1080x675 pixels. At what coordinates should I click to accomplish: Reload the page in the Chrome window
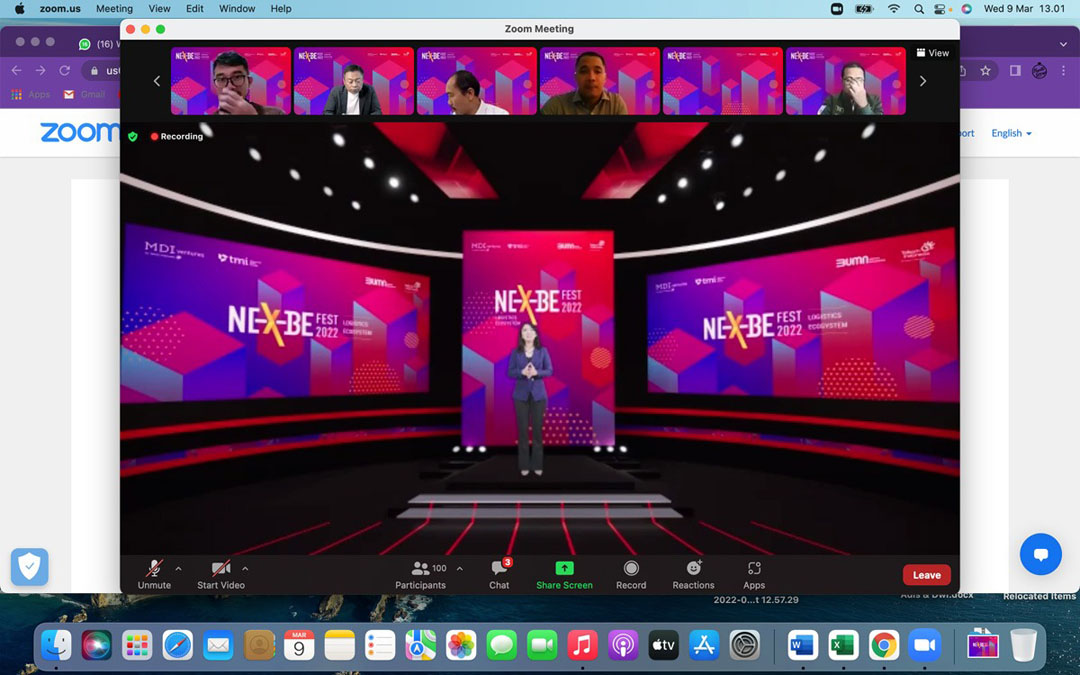(65, 70)
